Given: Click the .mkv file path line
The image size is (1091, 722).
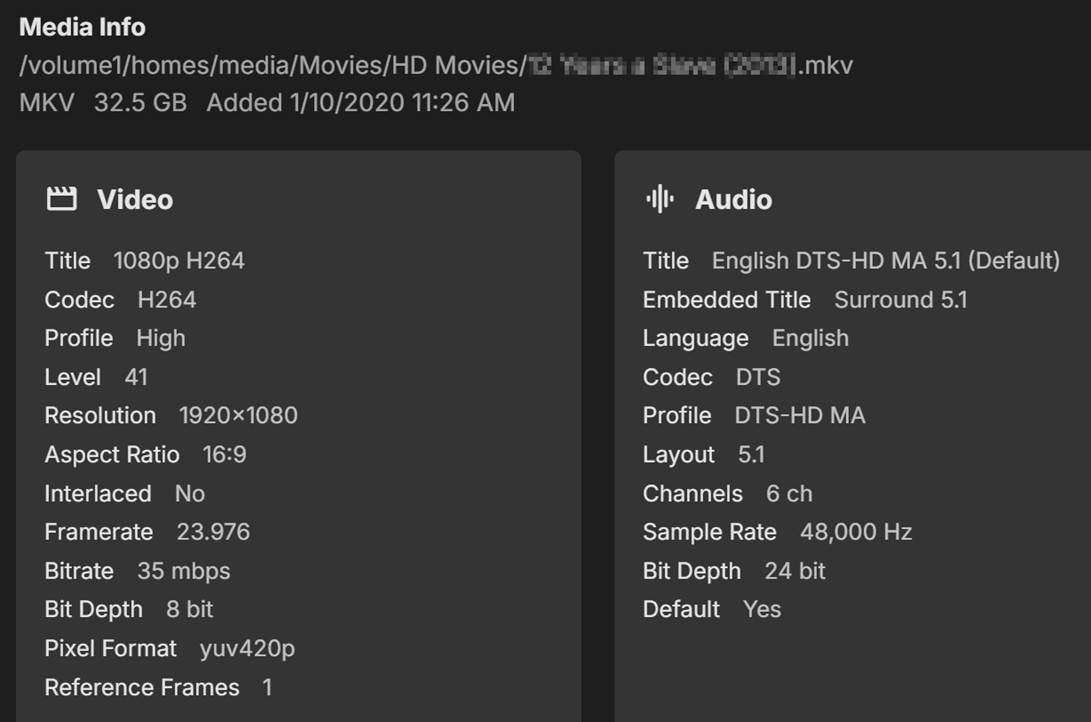Looking at the screenshot, I should pyautogui.click(x=435, y=66).
